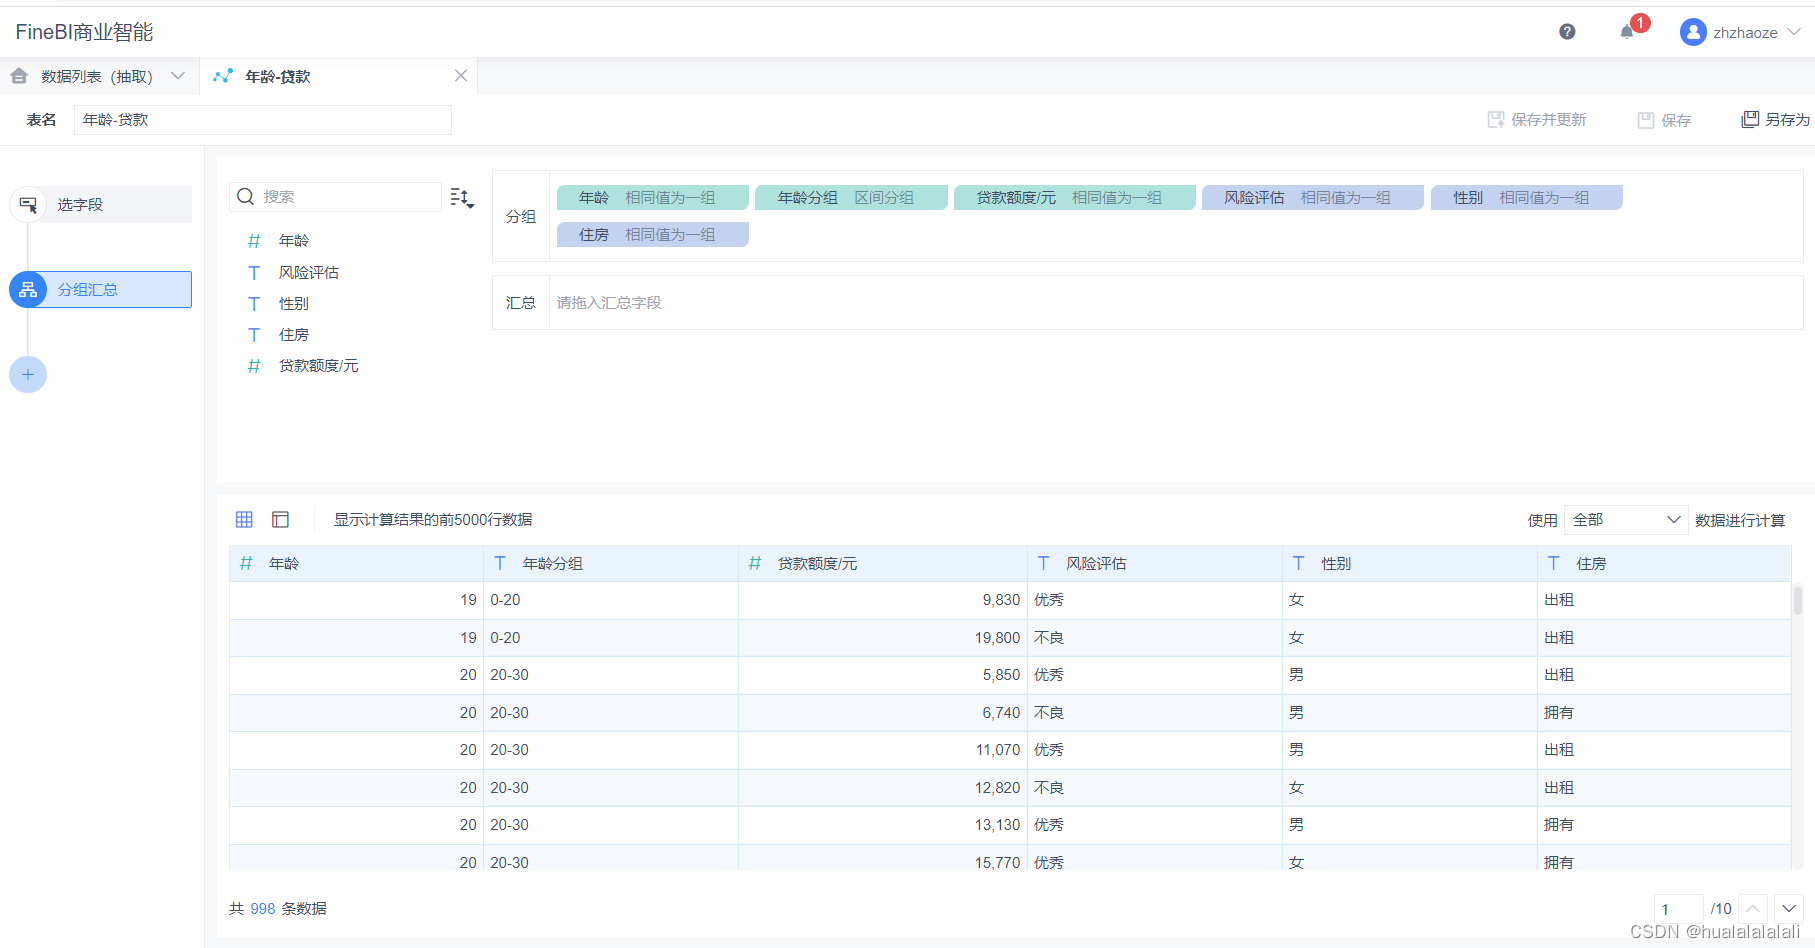This screenshot has height=948, width=1815.
Task: Click the field search box
Action: tap(335, 197)
